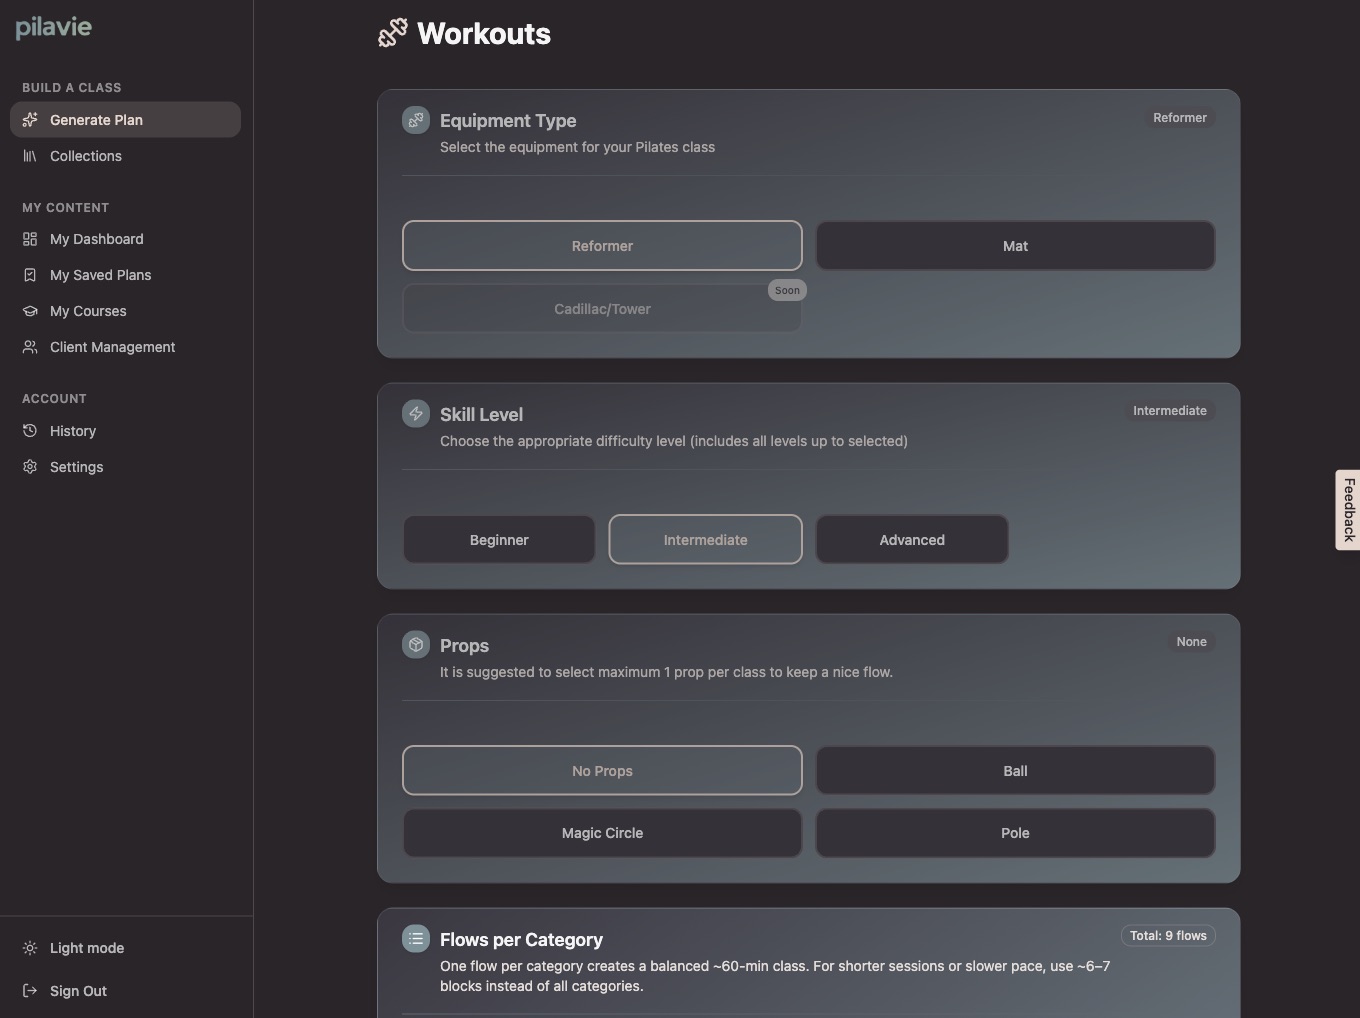
Task: Select Reformer equipment option
Action: tap(602, 246)
